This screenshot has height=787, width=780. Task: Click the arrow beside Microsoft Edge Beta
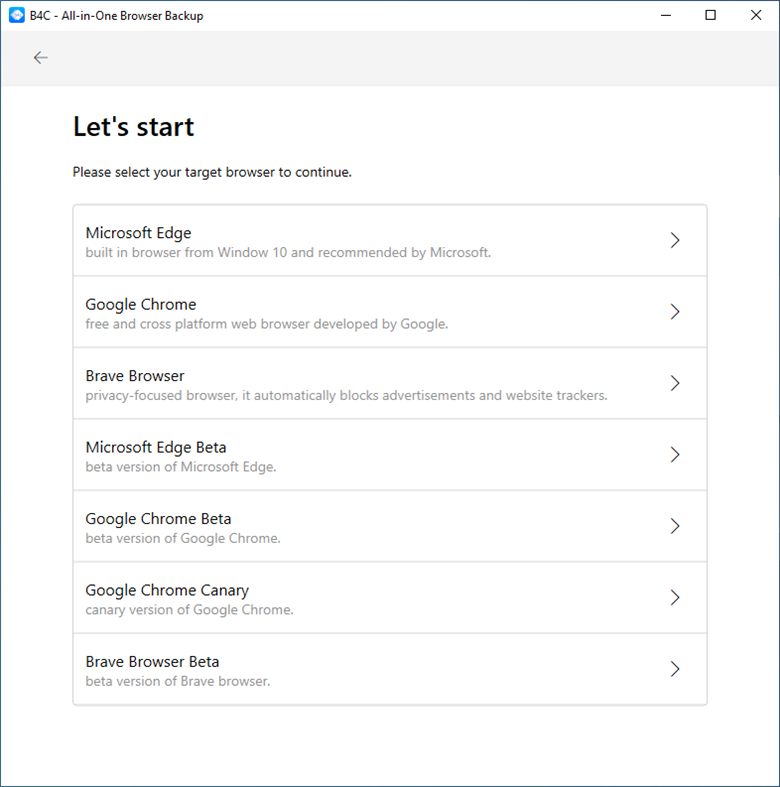coord(675,455)
